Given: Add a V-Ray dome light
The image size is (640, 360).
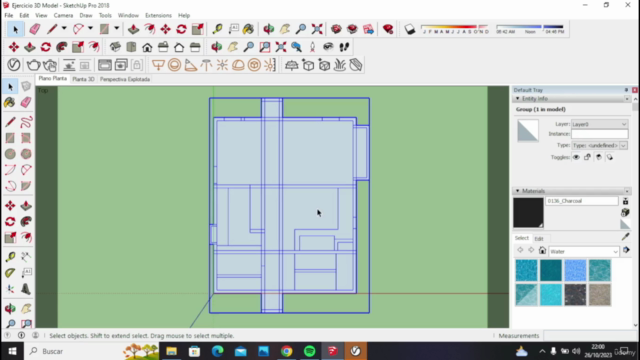Looking at the screenshot, I should 238,65.
